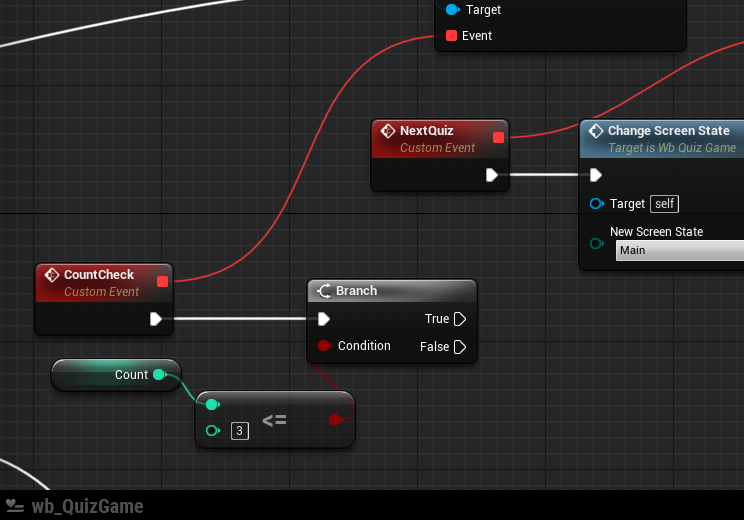744x520 pixels.
Task: Click the Custom Event subtitle under CountCheck
Action: tap(102, 292)
